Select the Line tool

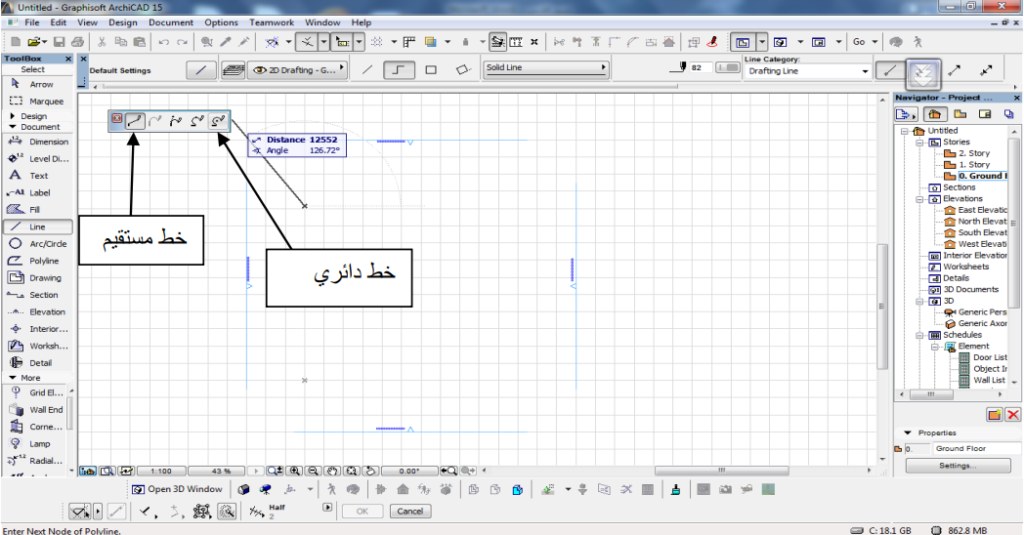pyautogui.click(x=37, y=227)
